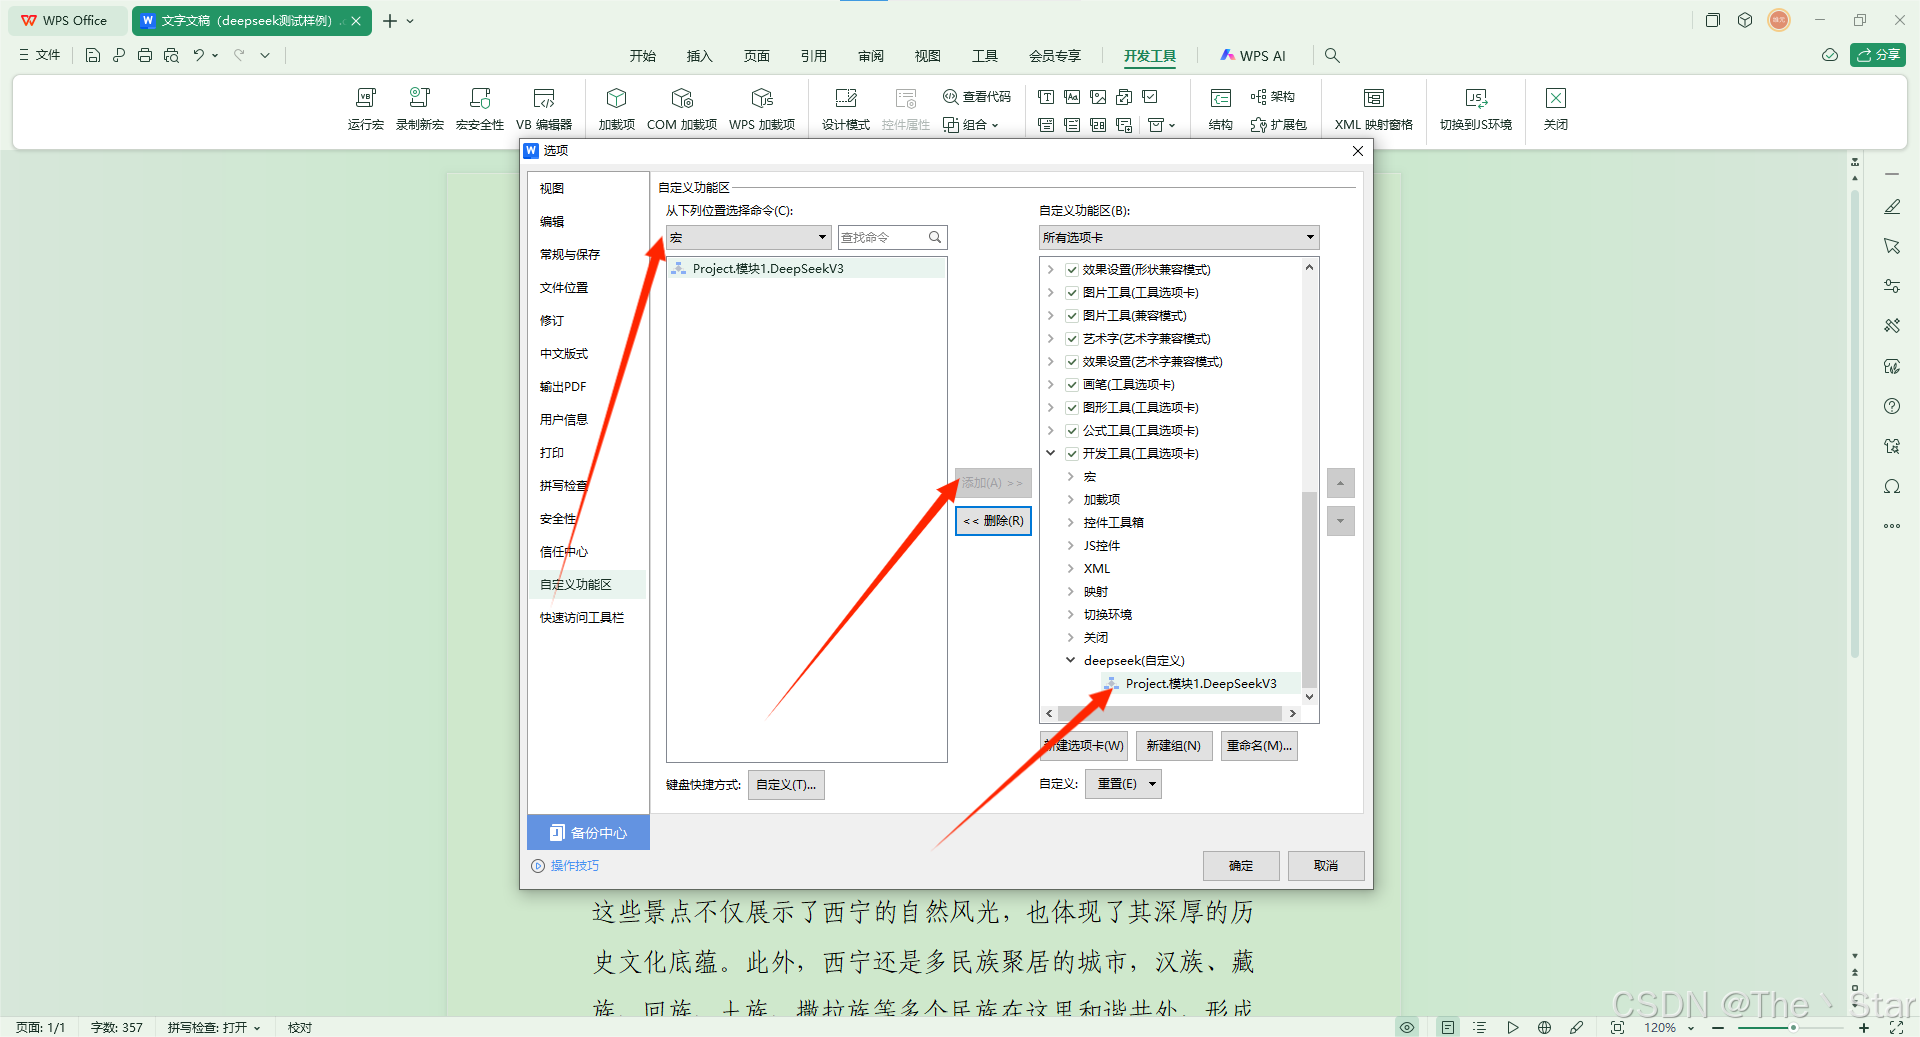Click the Record New Macro (录制新宏) icon
Image resolution: width=1920 pixels, height=1037 pixels.
pyautogui.click(x=419, y=109)
